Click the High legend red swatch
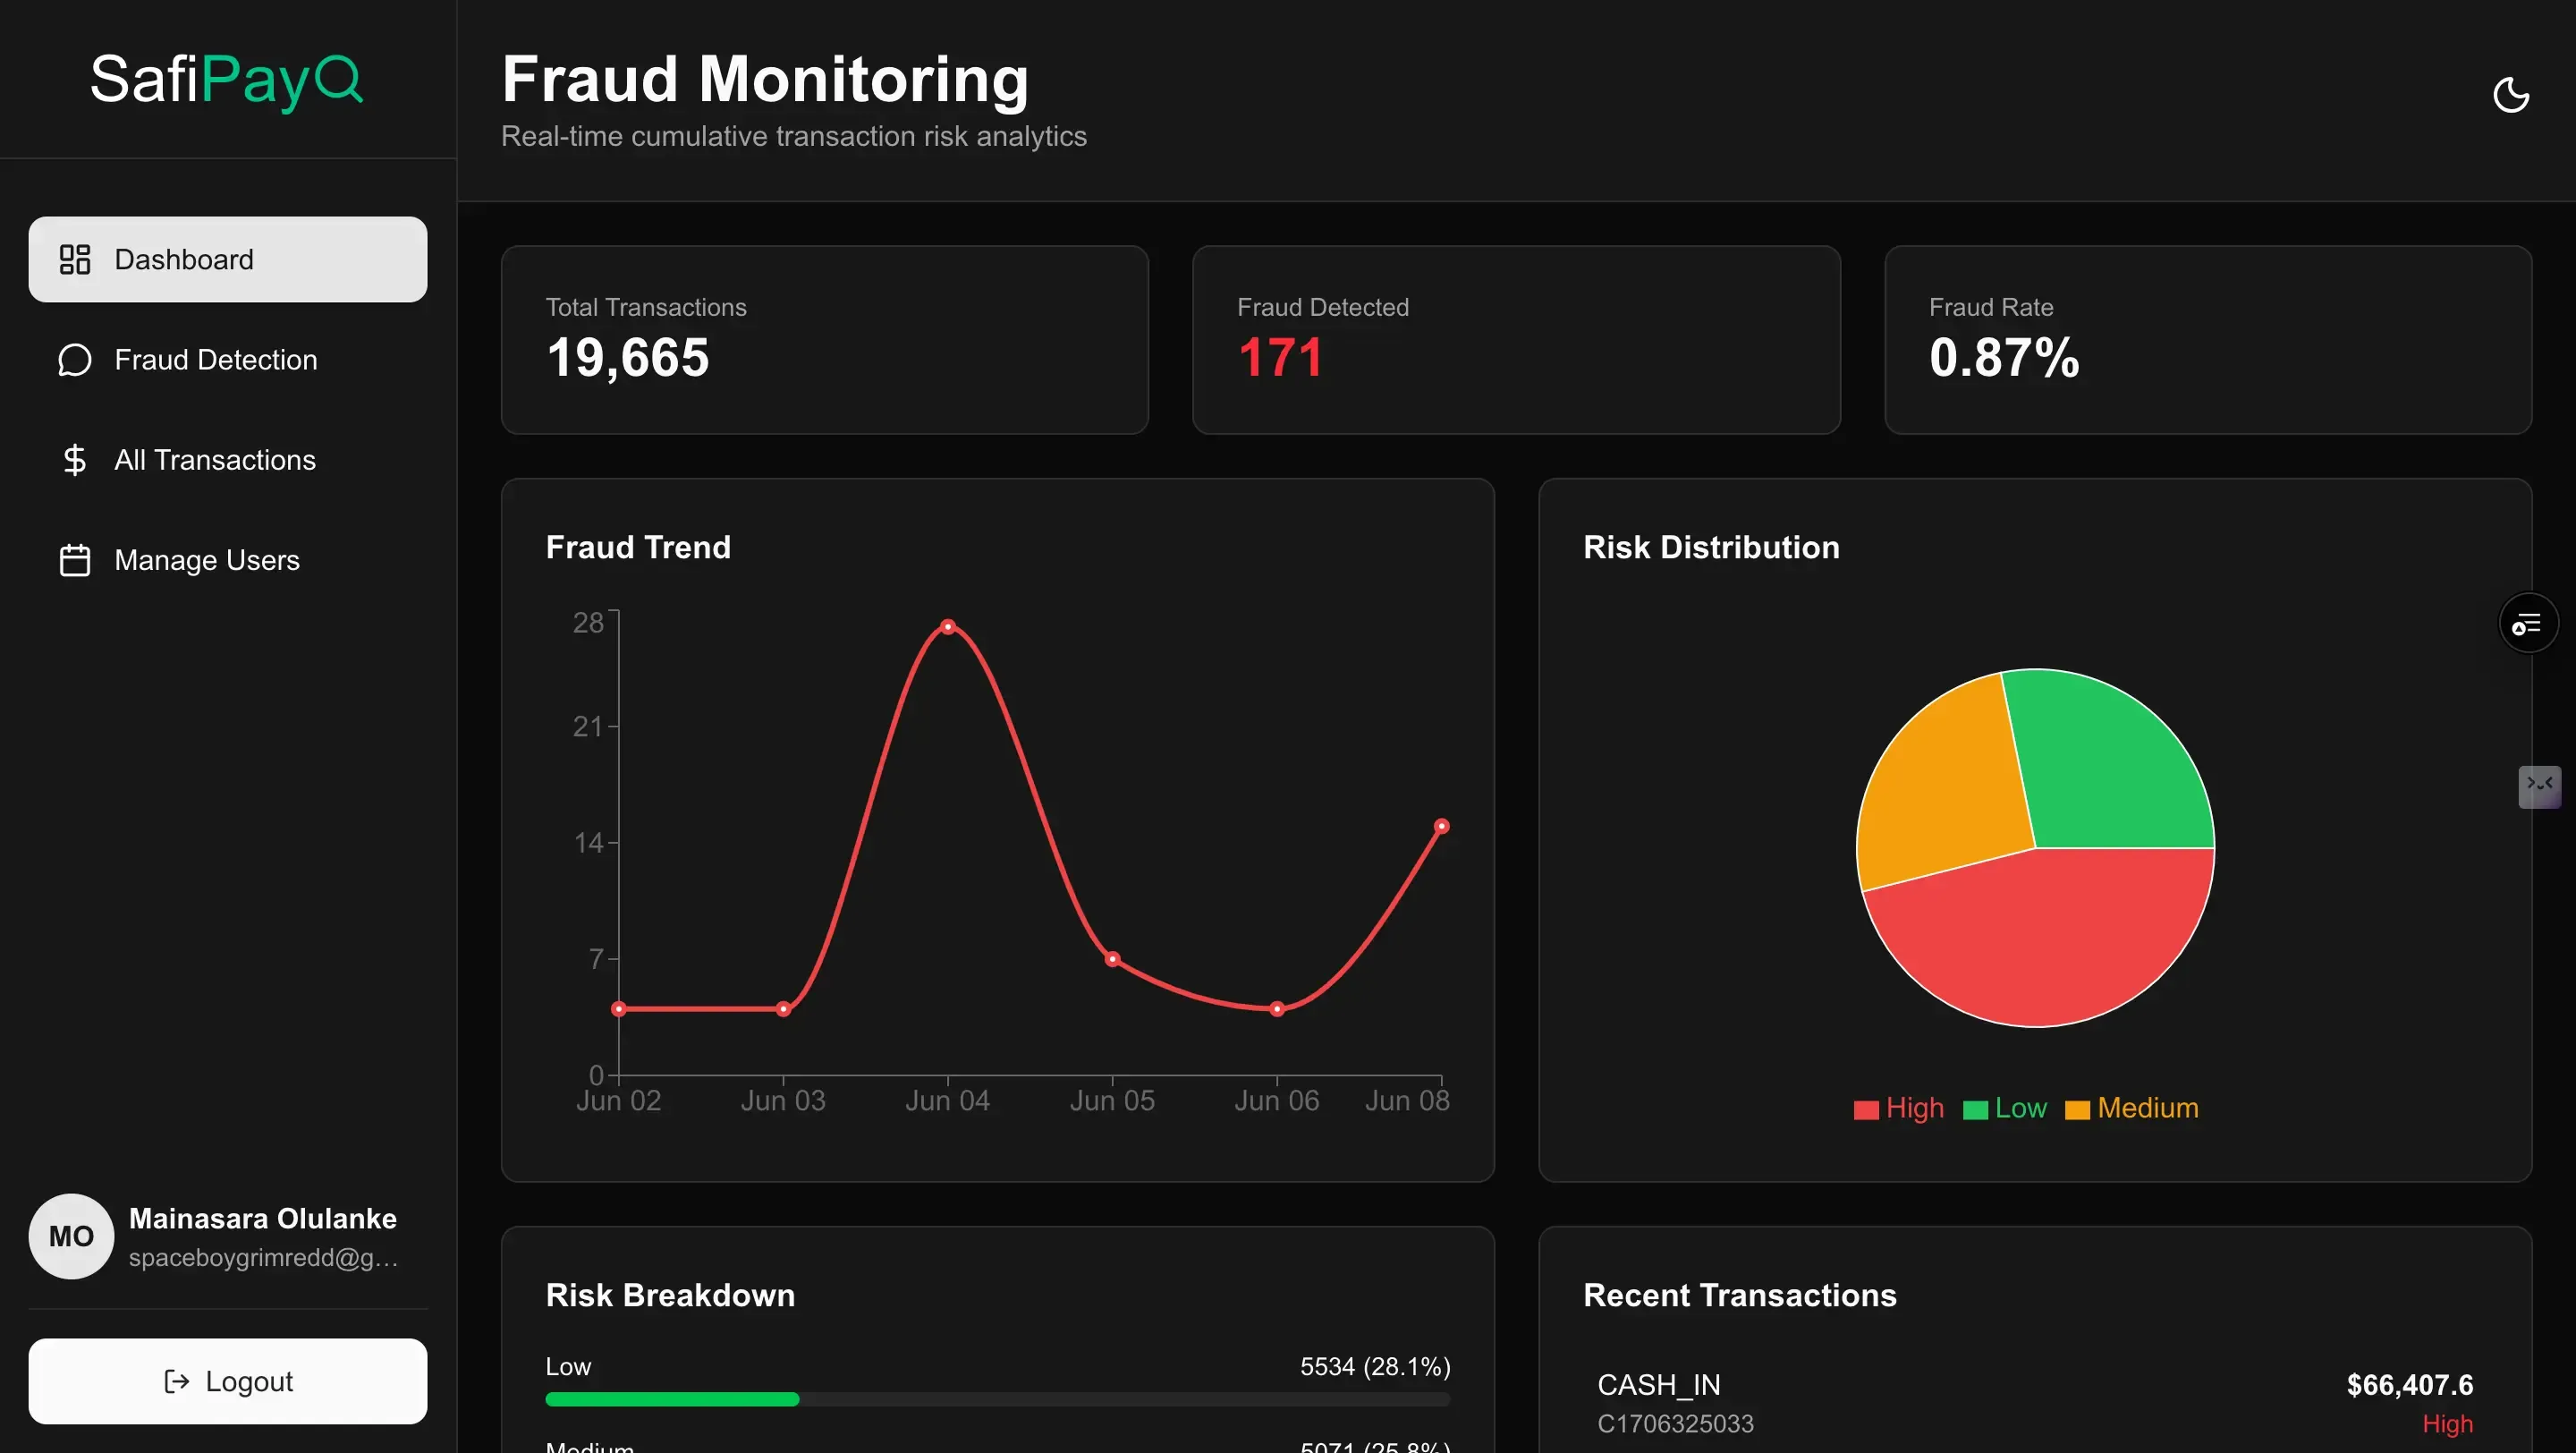 (x=1866, y=1110)
